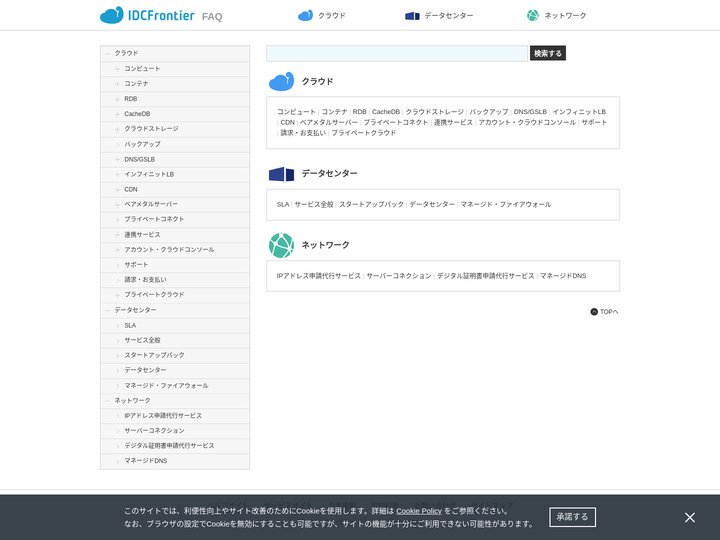Open IPアドレス申請代行サービス link in network box
The image size is (720, 540).
(319, 276)
